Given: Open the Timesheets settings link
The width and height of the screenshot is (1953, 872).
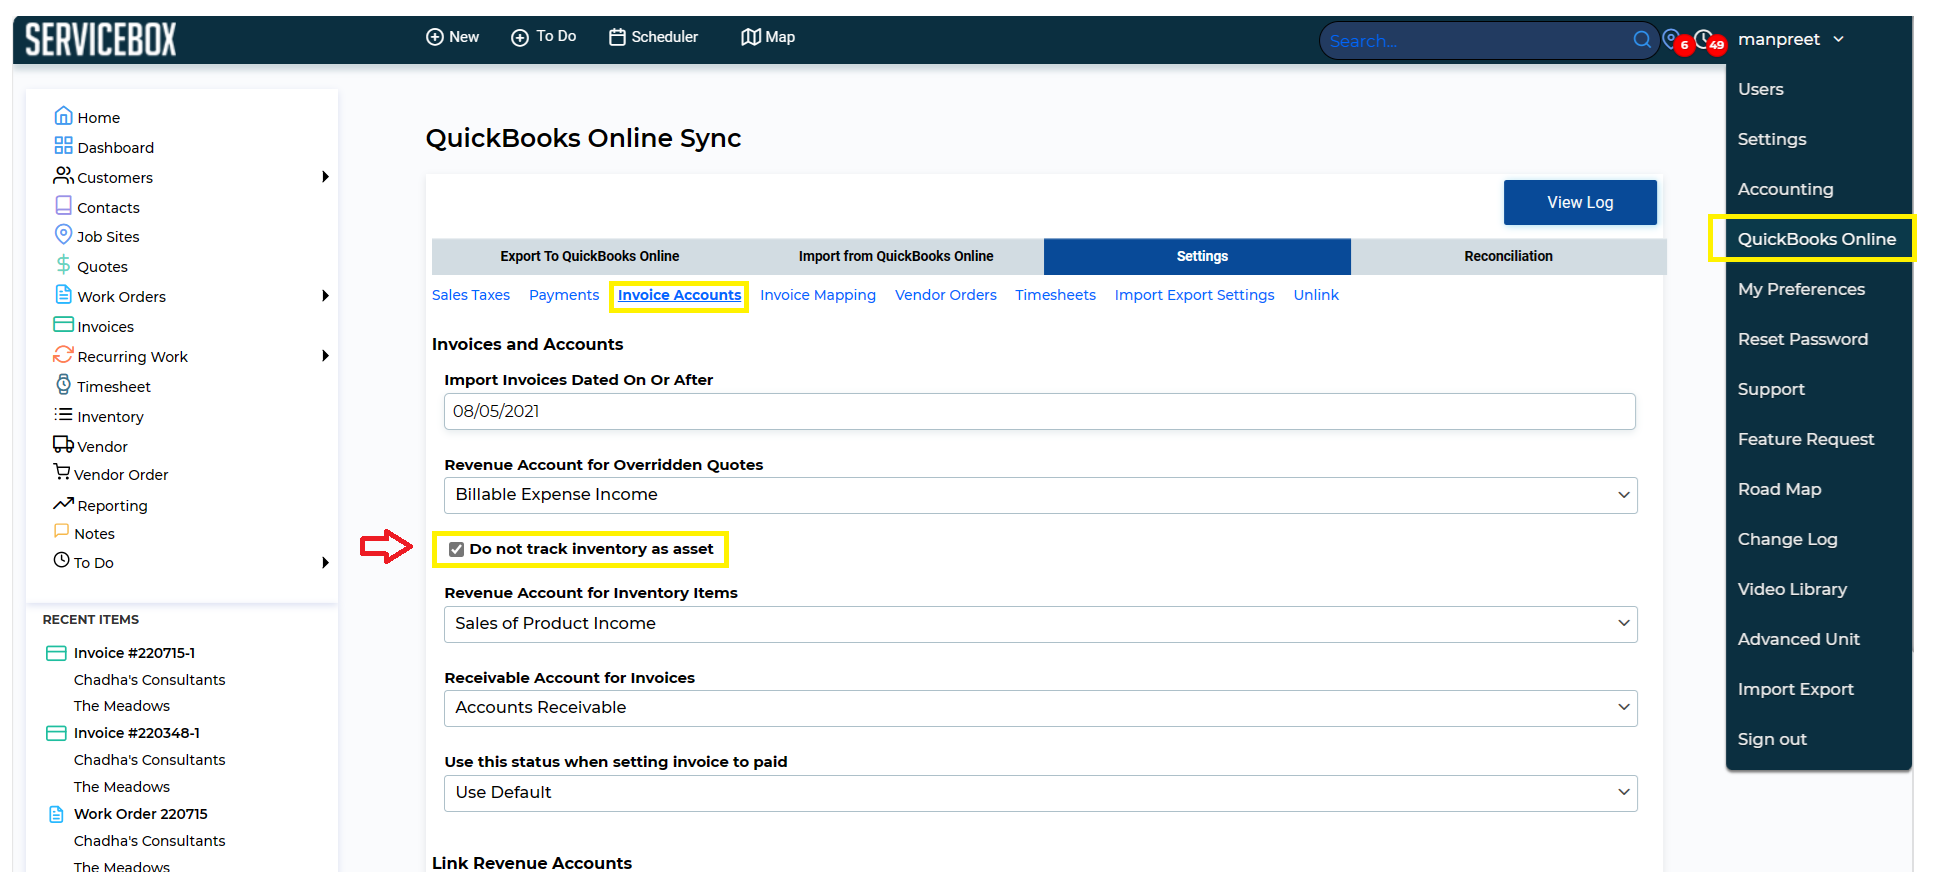Looking at the screenshot, I should coord(1055,295).
